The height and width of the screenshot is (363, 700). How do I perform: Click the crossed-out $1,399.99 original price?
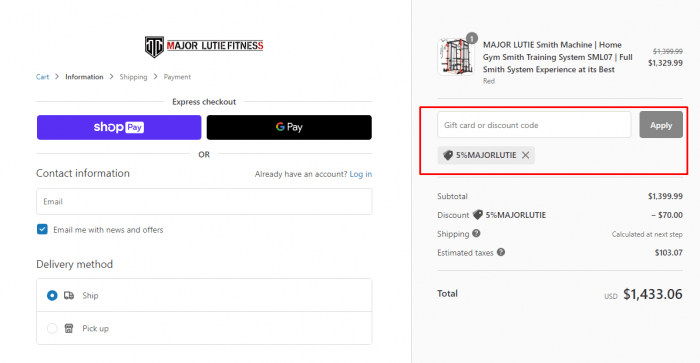[x=667, y=51]
